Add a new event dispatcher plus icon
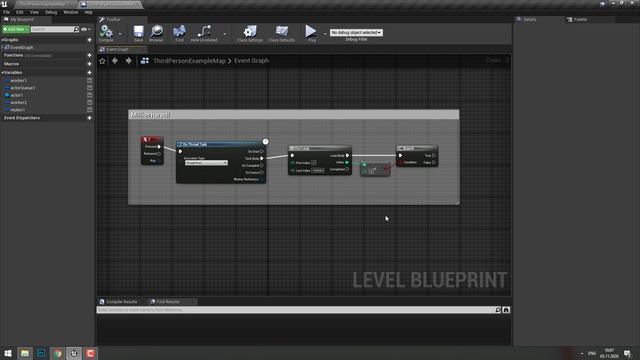 coord(89,118)
